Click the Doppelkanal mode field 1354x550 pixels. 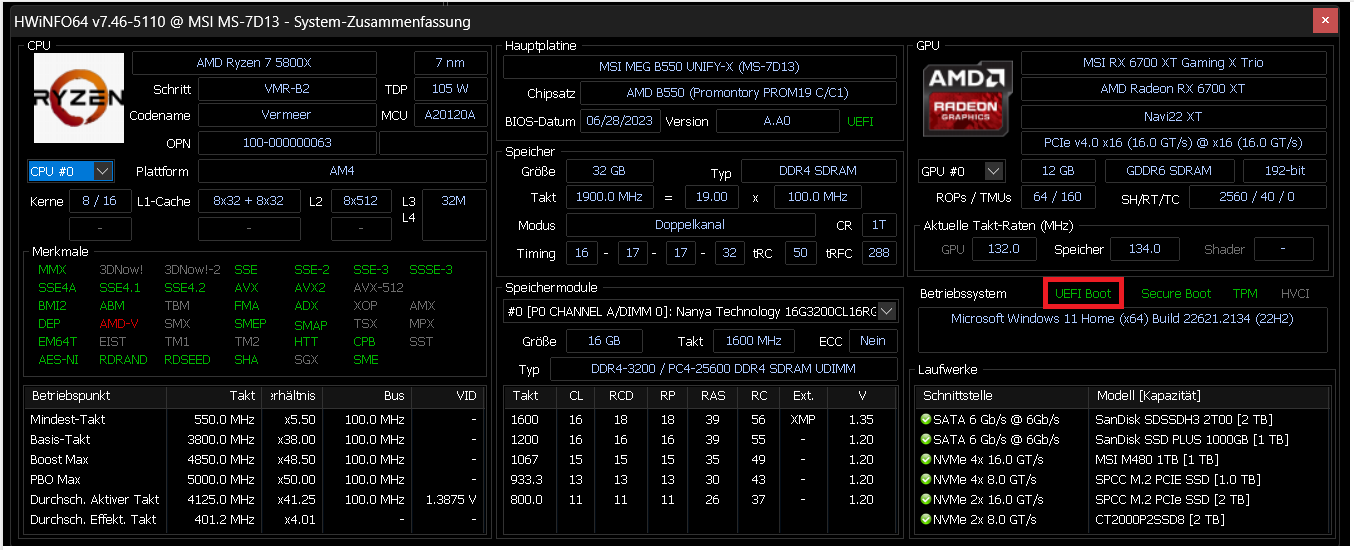[689, 225]
